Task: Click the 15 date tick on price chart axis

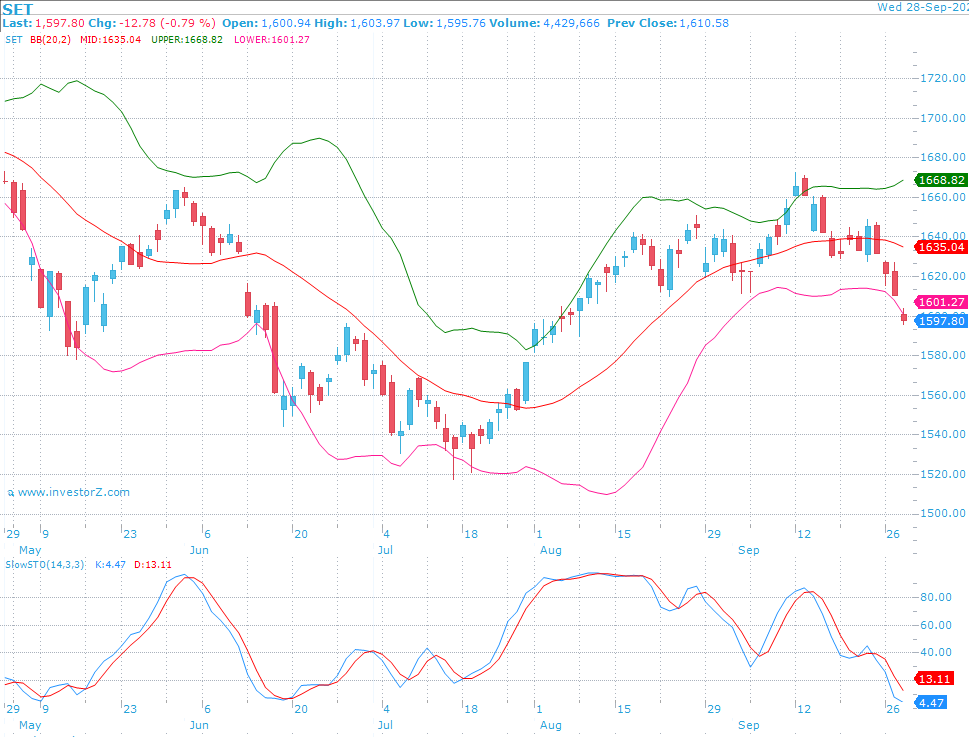Action: tap(624, 534)
